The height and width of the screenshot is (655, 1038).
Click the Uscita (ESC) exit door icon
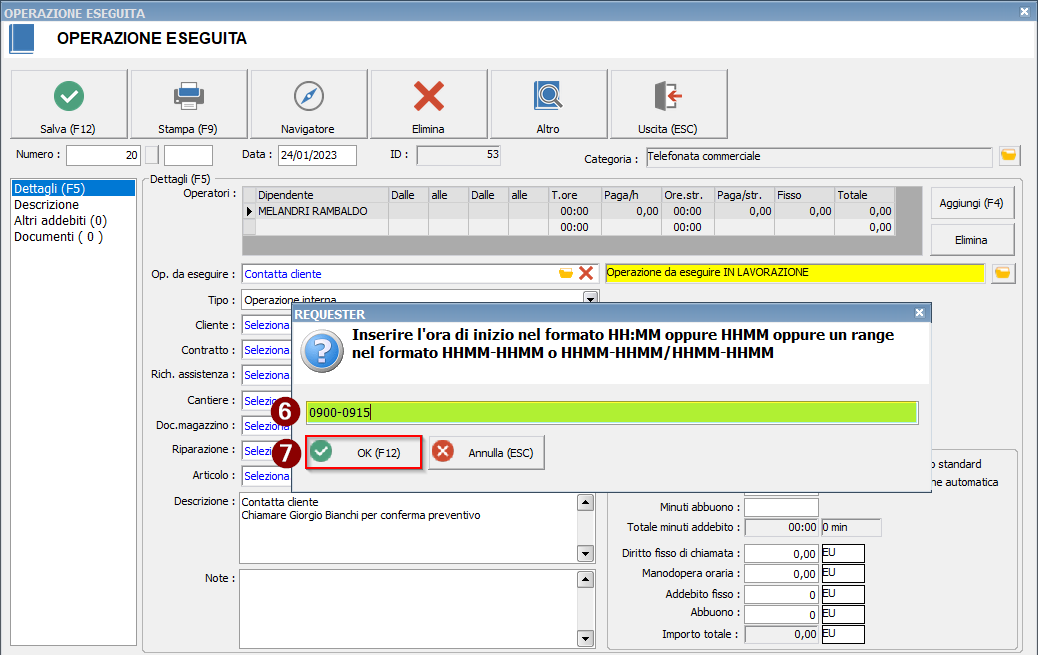click(667, 96)
